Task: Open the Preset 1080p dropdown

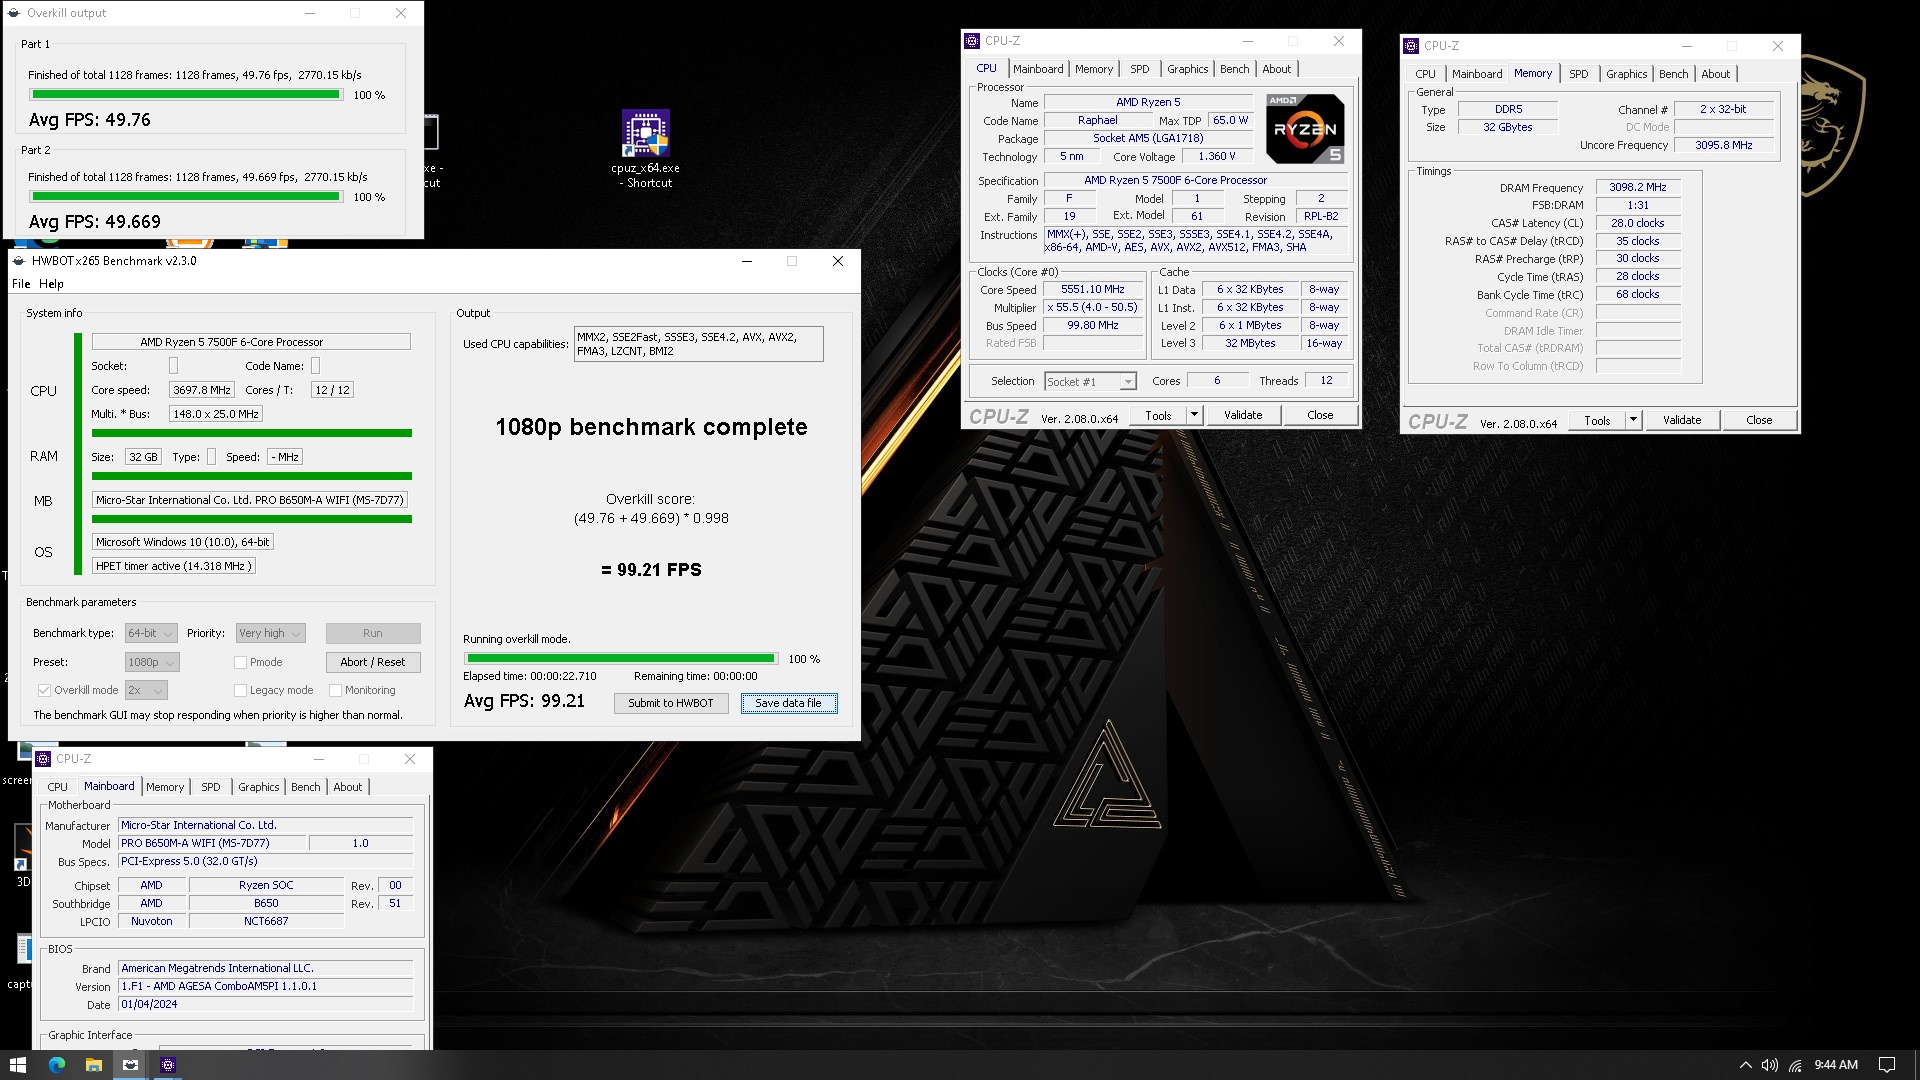Action: 152,662
